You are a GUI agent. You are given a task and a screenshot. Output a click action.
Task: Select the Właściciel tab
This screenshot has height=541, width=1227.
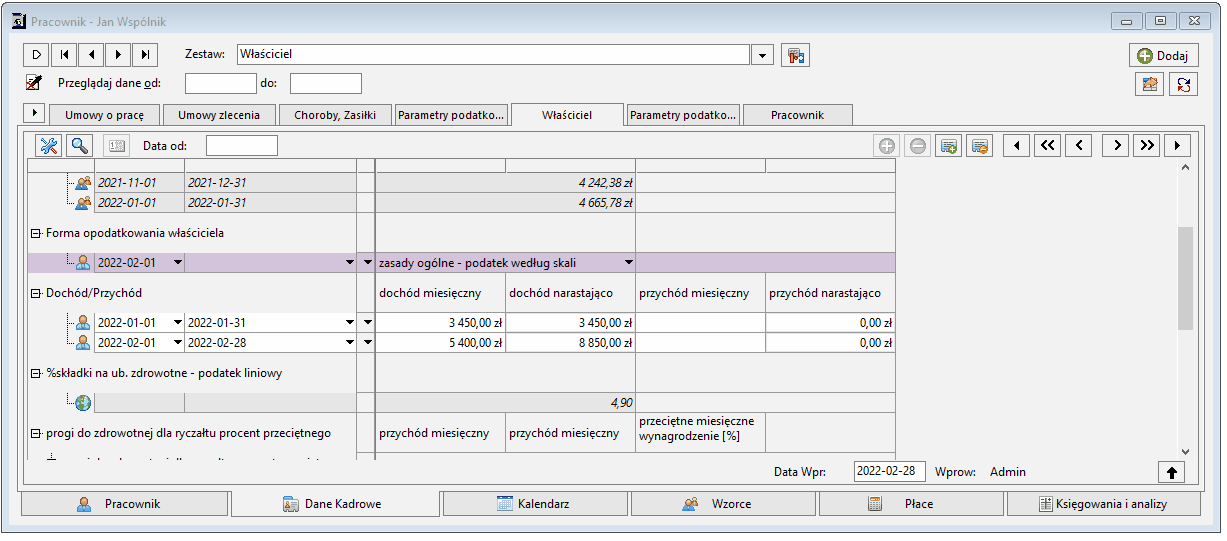click(567, 115)
